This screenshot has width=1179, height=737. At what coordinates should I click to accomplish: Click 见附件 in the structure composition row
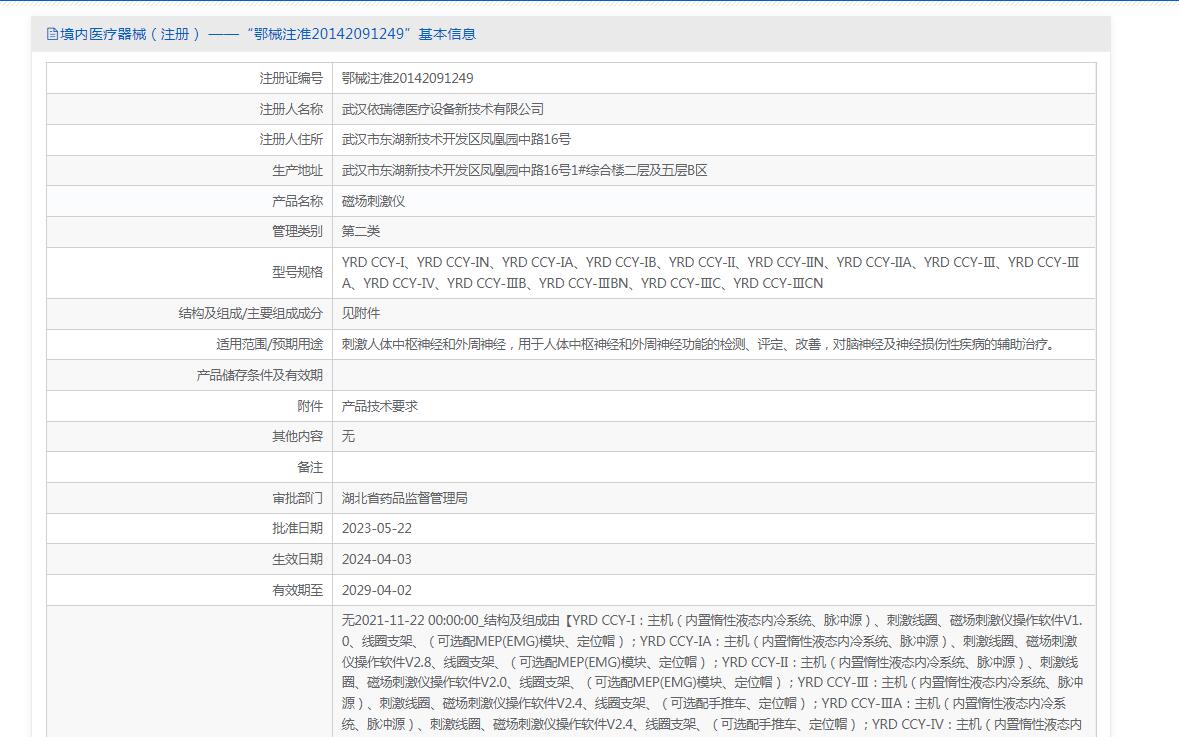click(x=361, y=314)
